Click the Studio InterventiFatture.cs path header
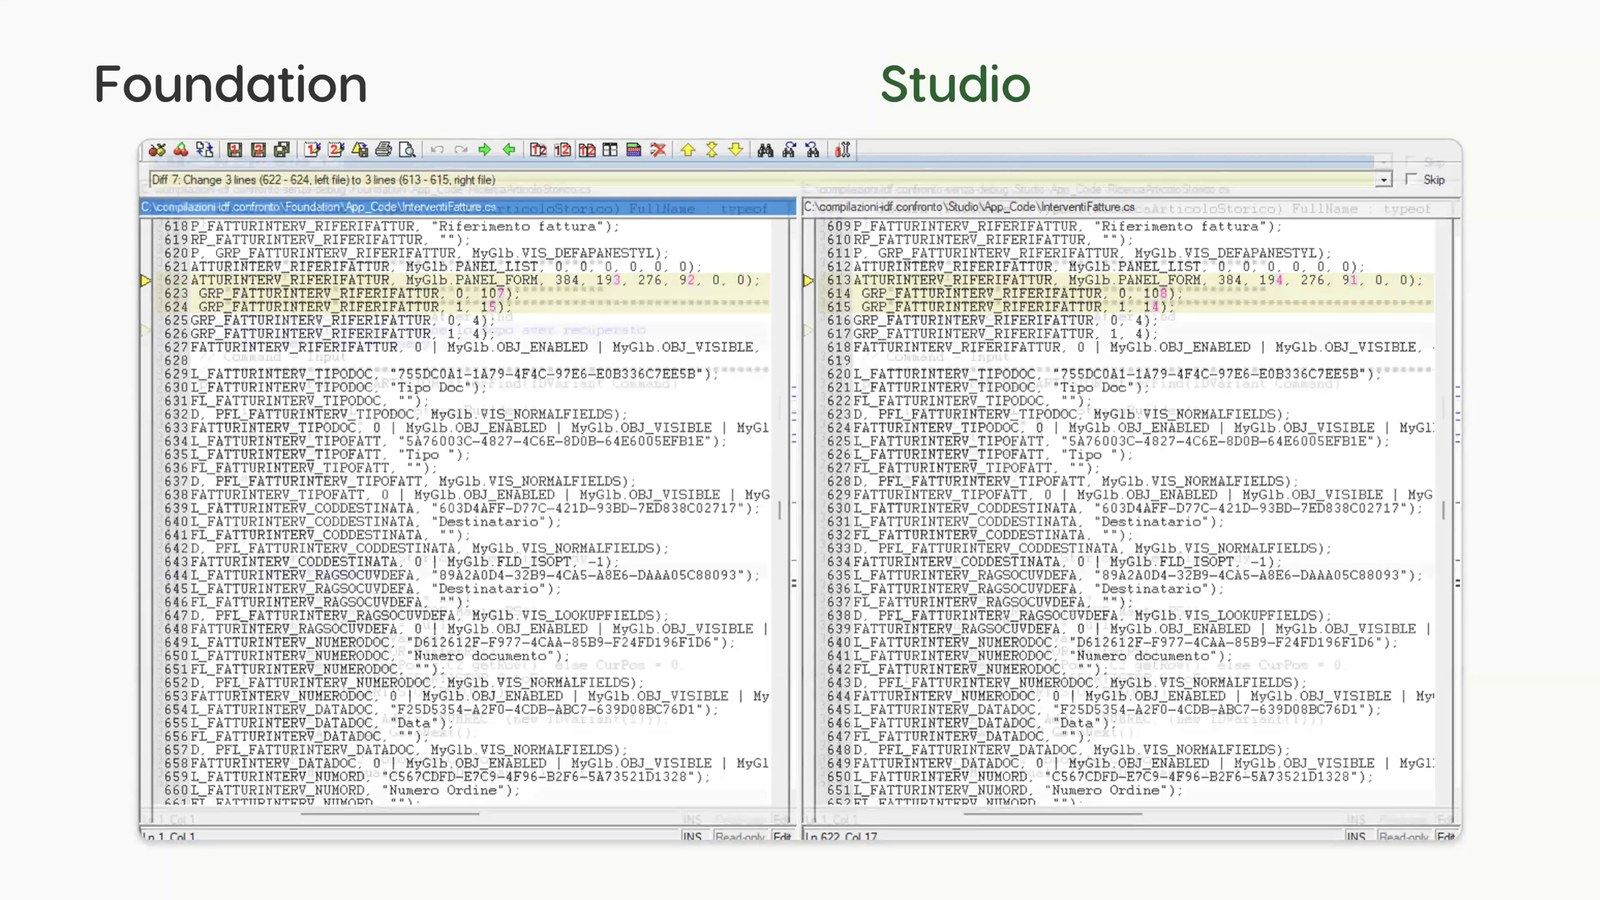The height and width of the screenshot is (900, 1600). 1129,207
